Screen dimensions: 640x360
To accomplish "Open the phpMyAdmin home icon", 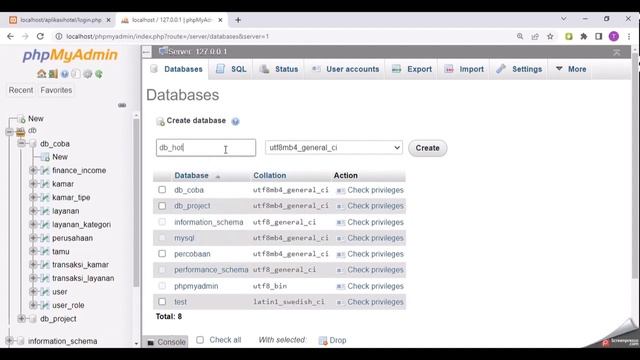I will click(x=41, y=74).
